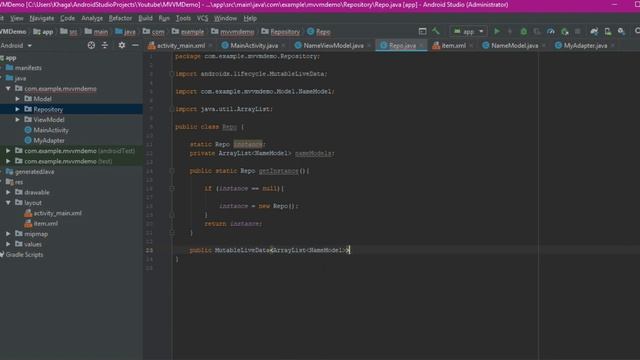Close the NameViewModel.java tab
This screenshot has height=360, width=640.
pos(369,46)
